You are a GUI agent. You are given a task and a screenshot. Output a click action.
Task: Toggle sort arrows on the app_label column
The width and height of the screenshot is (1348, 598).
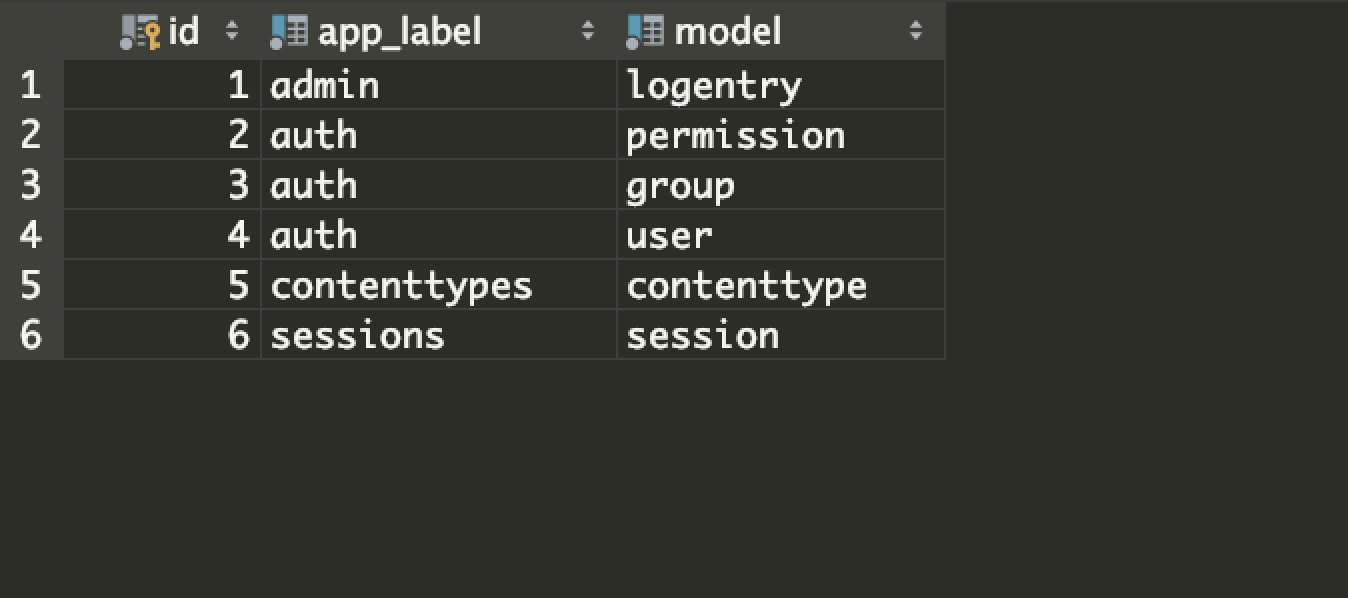588,32
